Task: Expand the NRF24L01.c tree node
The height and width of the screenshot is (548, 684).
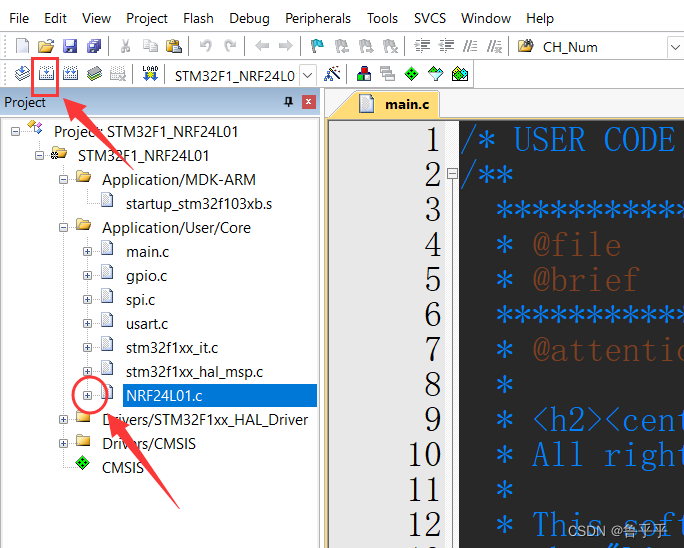Action: (x=87, y=395)
